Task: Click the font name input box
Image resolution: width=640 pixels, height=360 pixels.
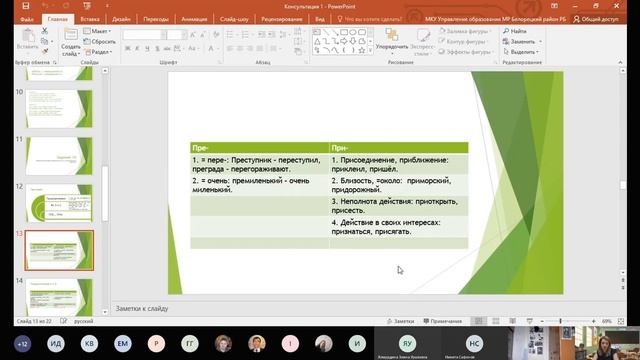Action: coord(143,35)
